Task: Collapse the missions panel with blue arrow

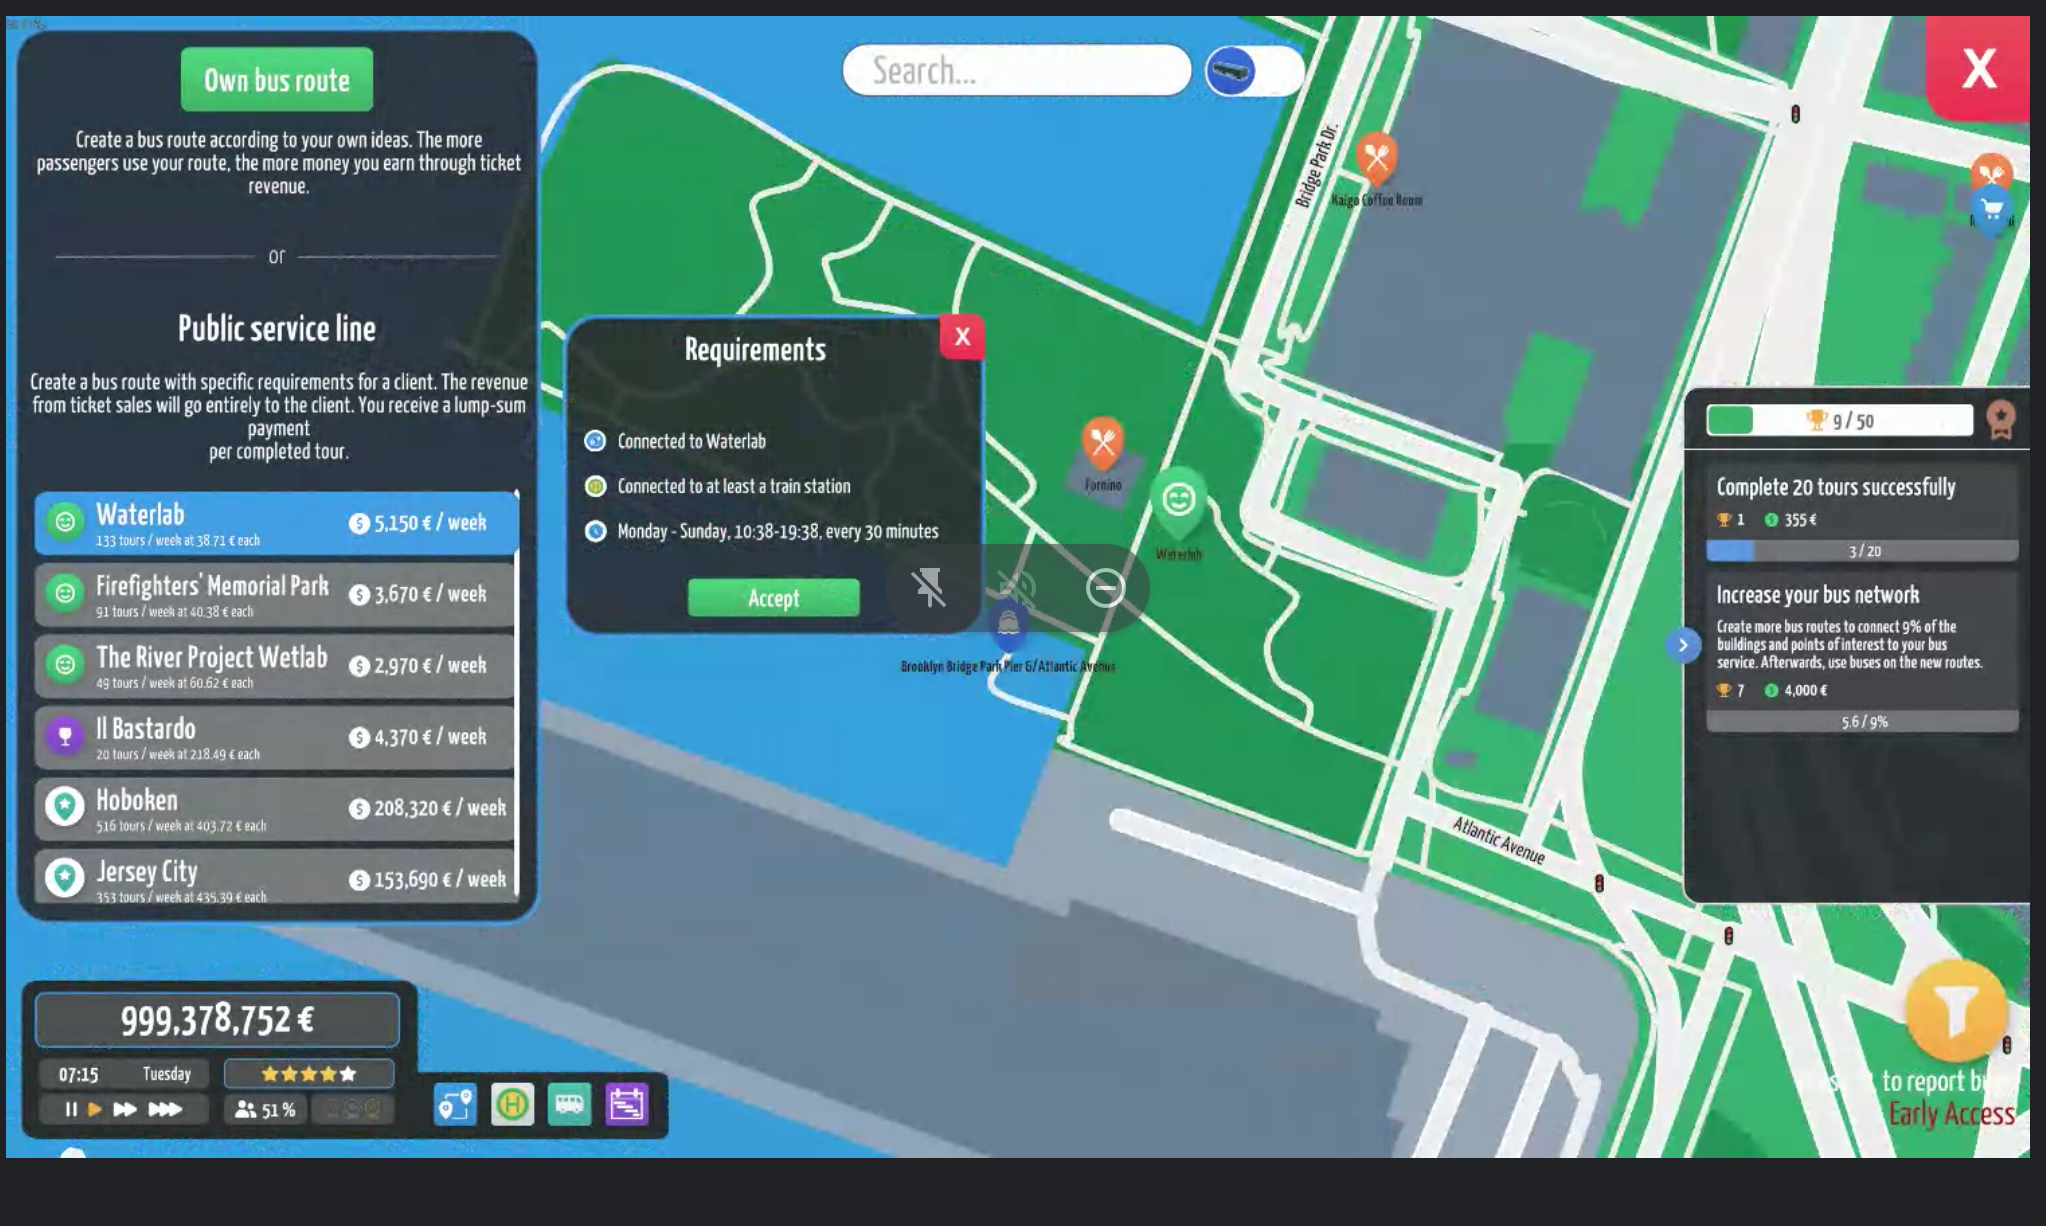Action: pos(1683,645)
